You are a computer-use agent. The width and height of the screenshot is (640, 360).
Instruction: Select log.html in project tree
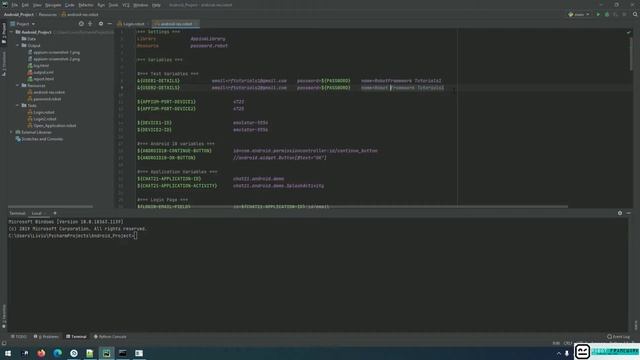tap(38, 65)
